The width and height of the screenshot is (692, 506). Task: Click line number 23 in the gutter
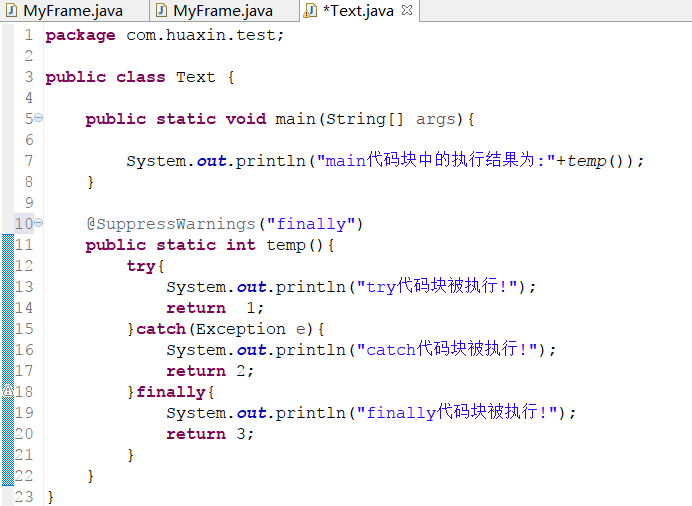pos(24,497)
